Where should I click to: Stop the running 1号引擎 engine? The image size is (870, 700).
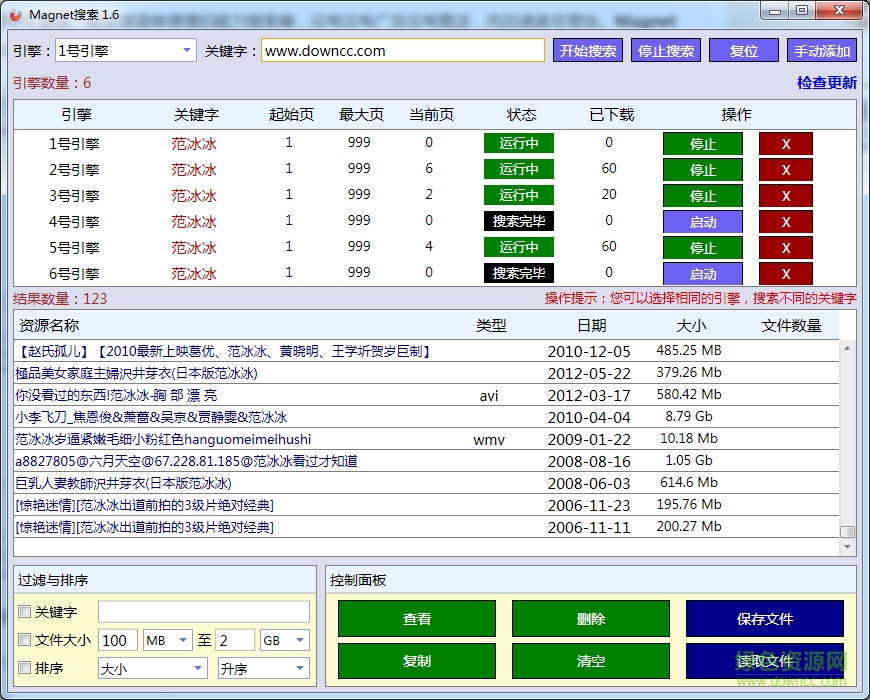702,143
